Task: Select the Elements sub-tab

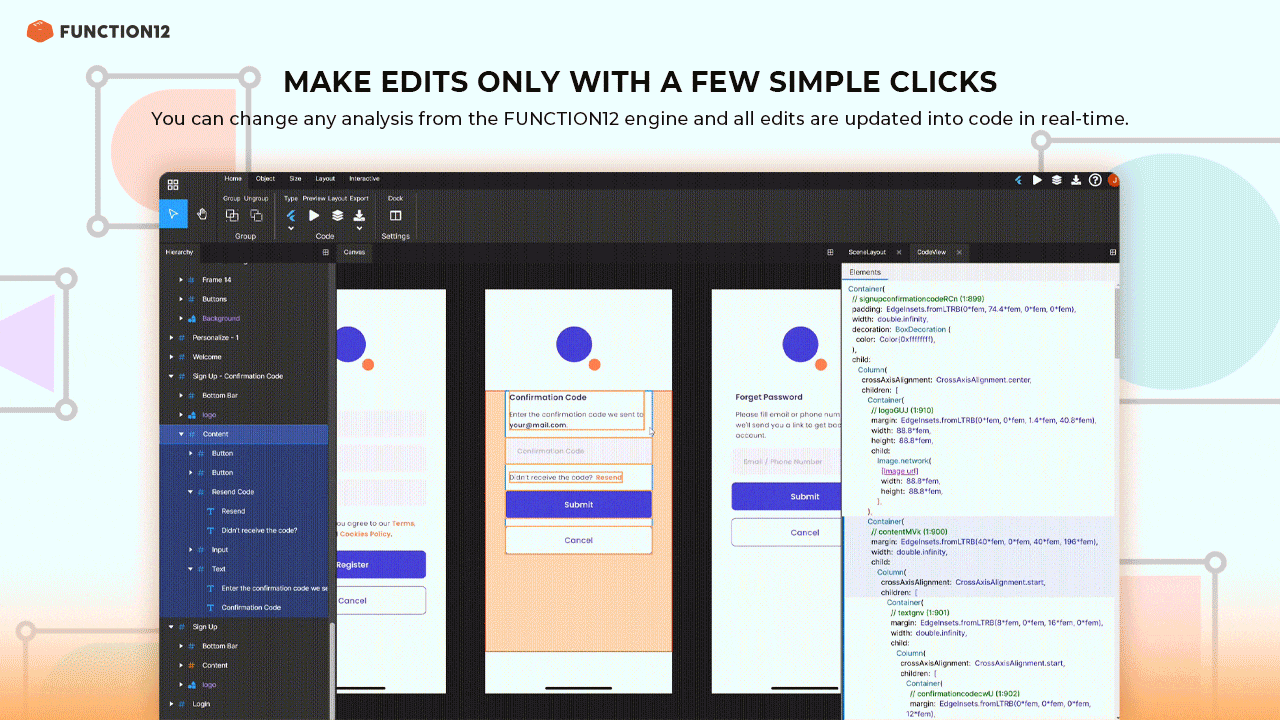Action: [x=865, y=272]
